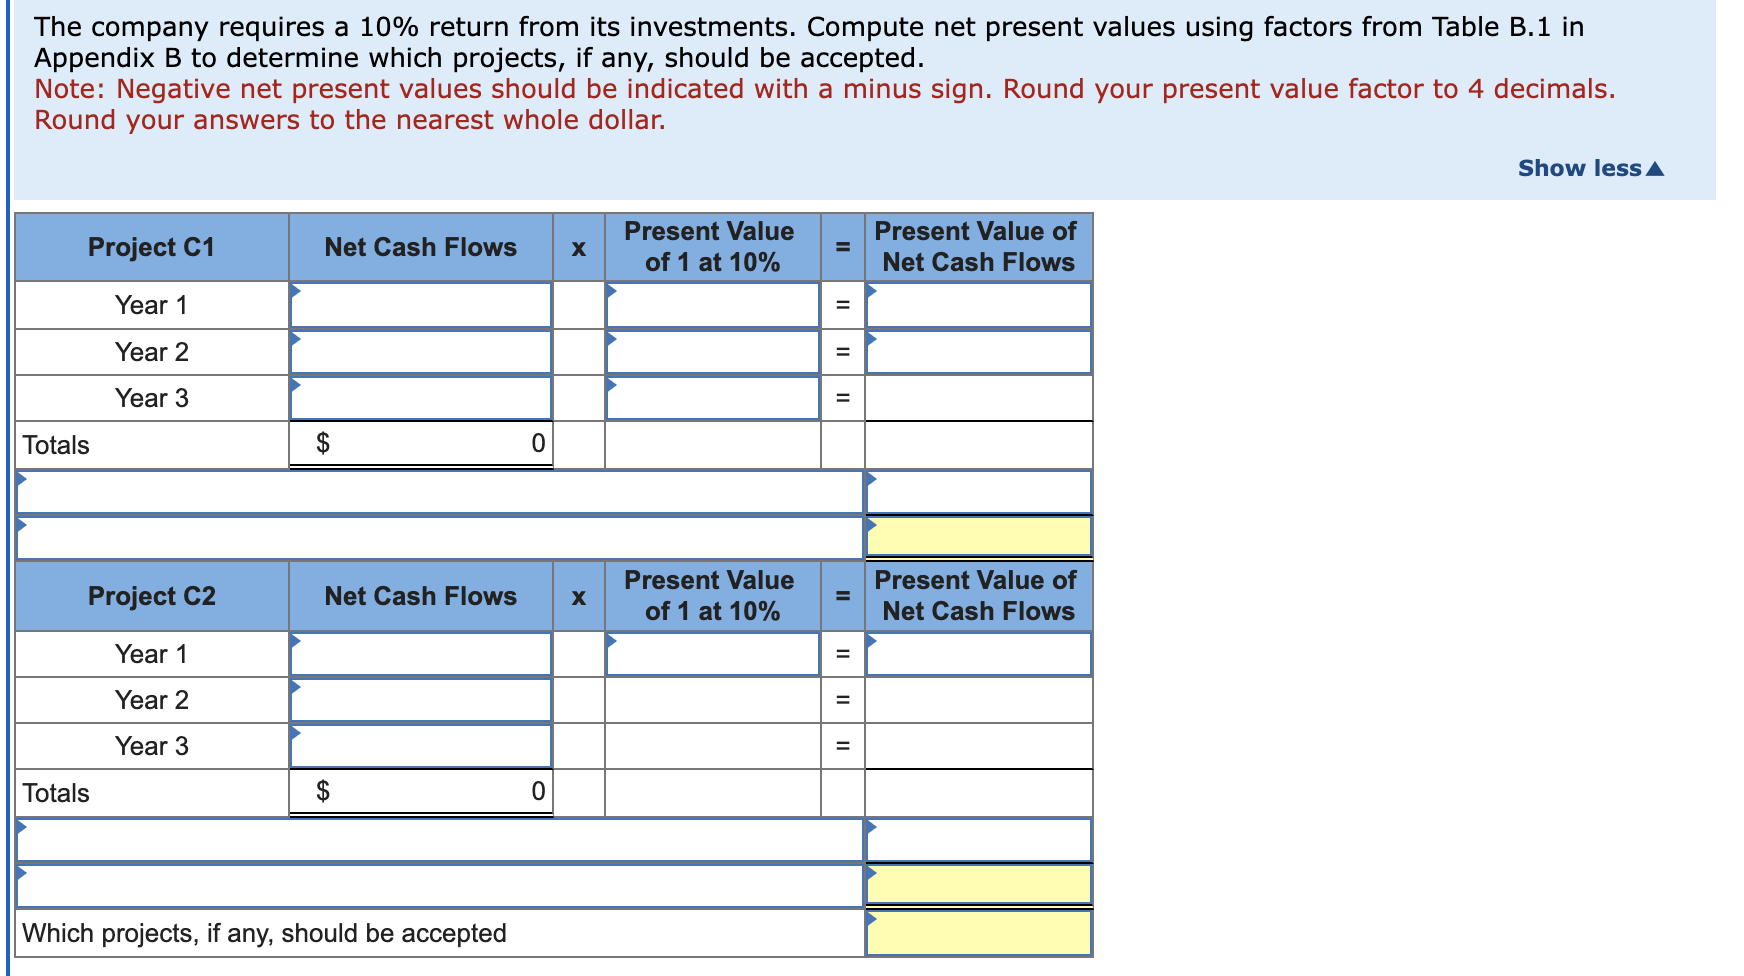Screen dimensions: 1744x976
Task: Click the Year 3 Net Cash Flows cell for Project C1
Action: (x=420, y=397)
